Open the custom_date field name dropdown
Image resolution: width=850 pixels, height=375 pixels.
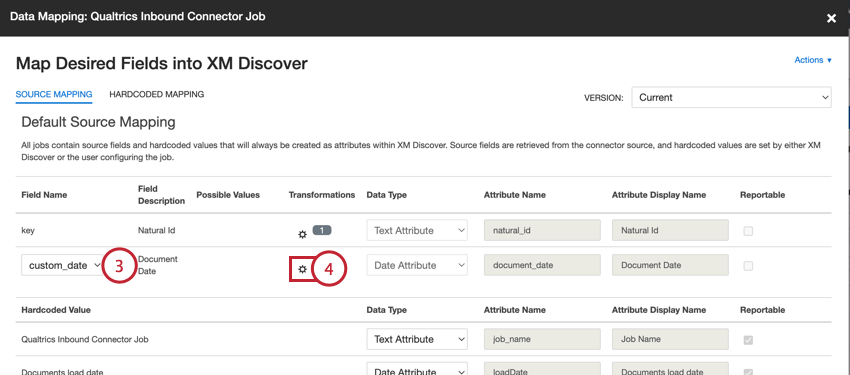click(x=63, y=266)
